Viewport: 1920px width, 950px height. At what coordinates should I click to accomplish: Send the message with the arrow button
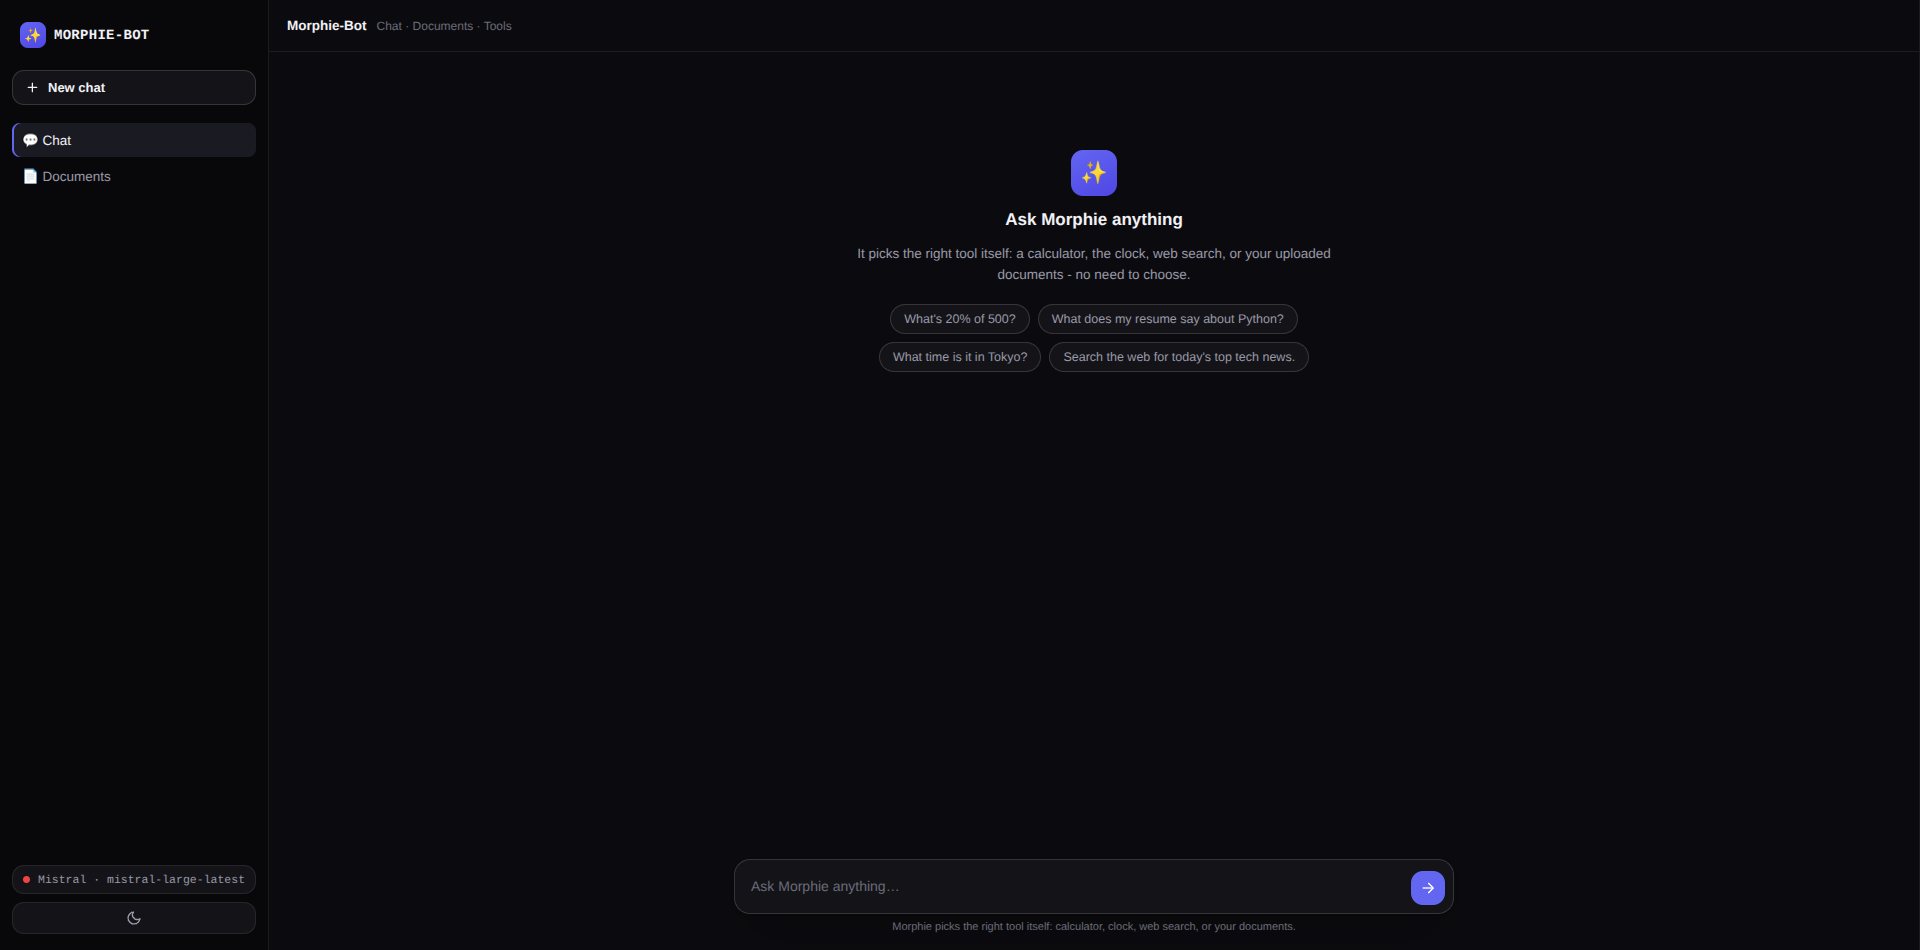[x=1427, y=888]
